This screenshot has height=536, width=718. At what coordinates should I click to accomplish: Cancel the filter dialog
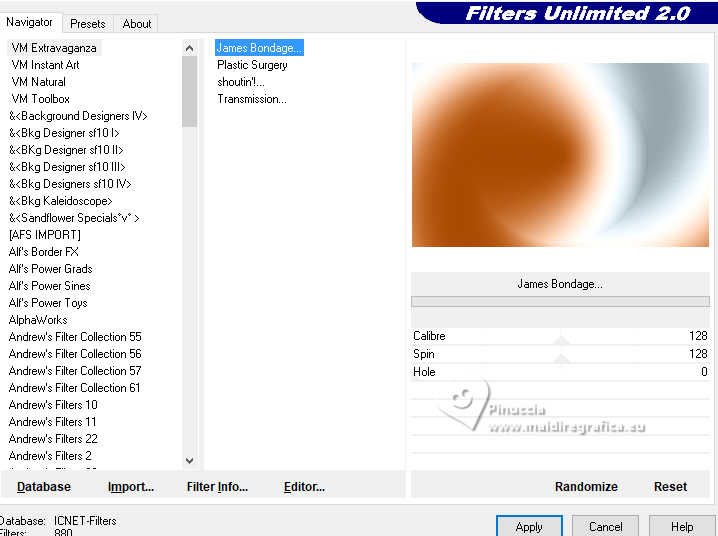[x=605, y=526]
